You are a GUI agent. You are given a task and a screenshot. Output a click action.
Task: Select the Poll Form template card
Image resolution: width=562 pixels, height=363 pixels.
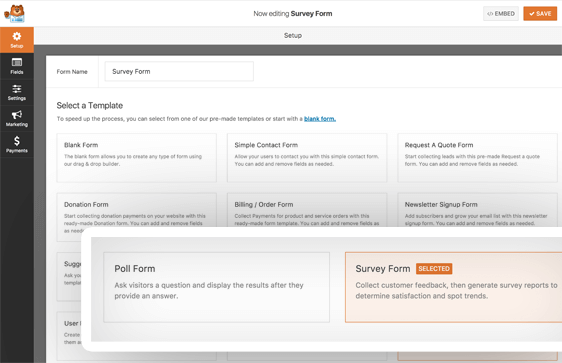[216, 287]
